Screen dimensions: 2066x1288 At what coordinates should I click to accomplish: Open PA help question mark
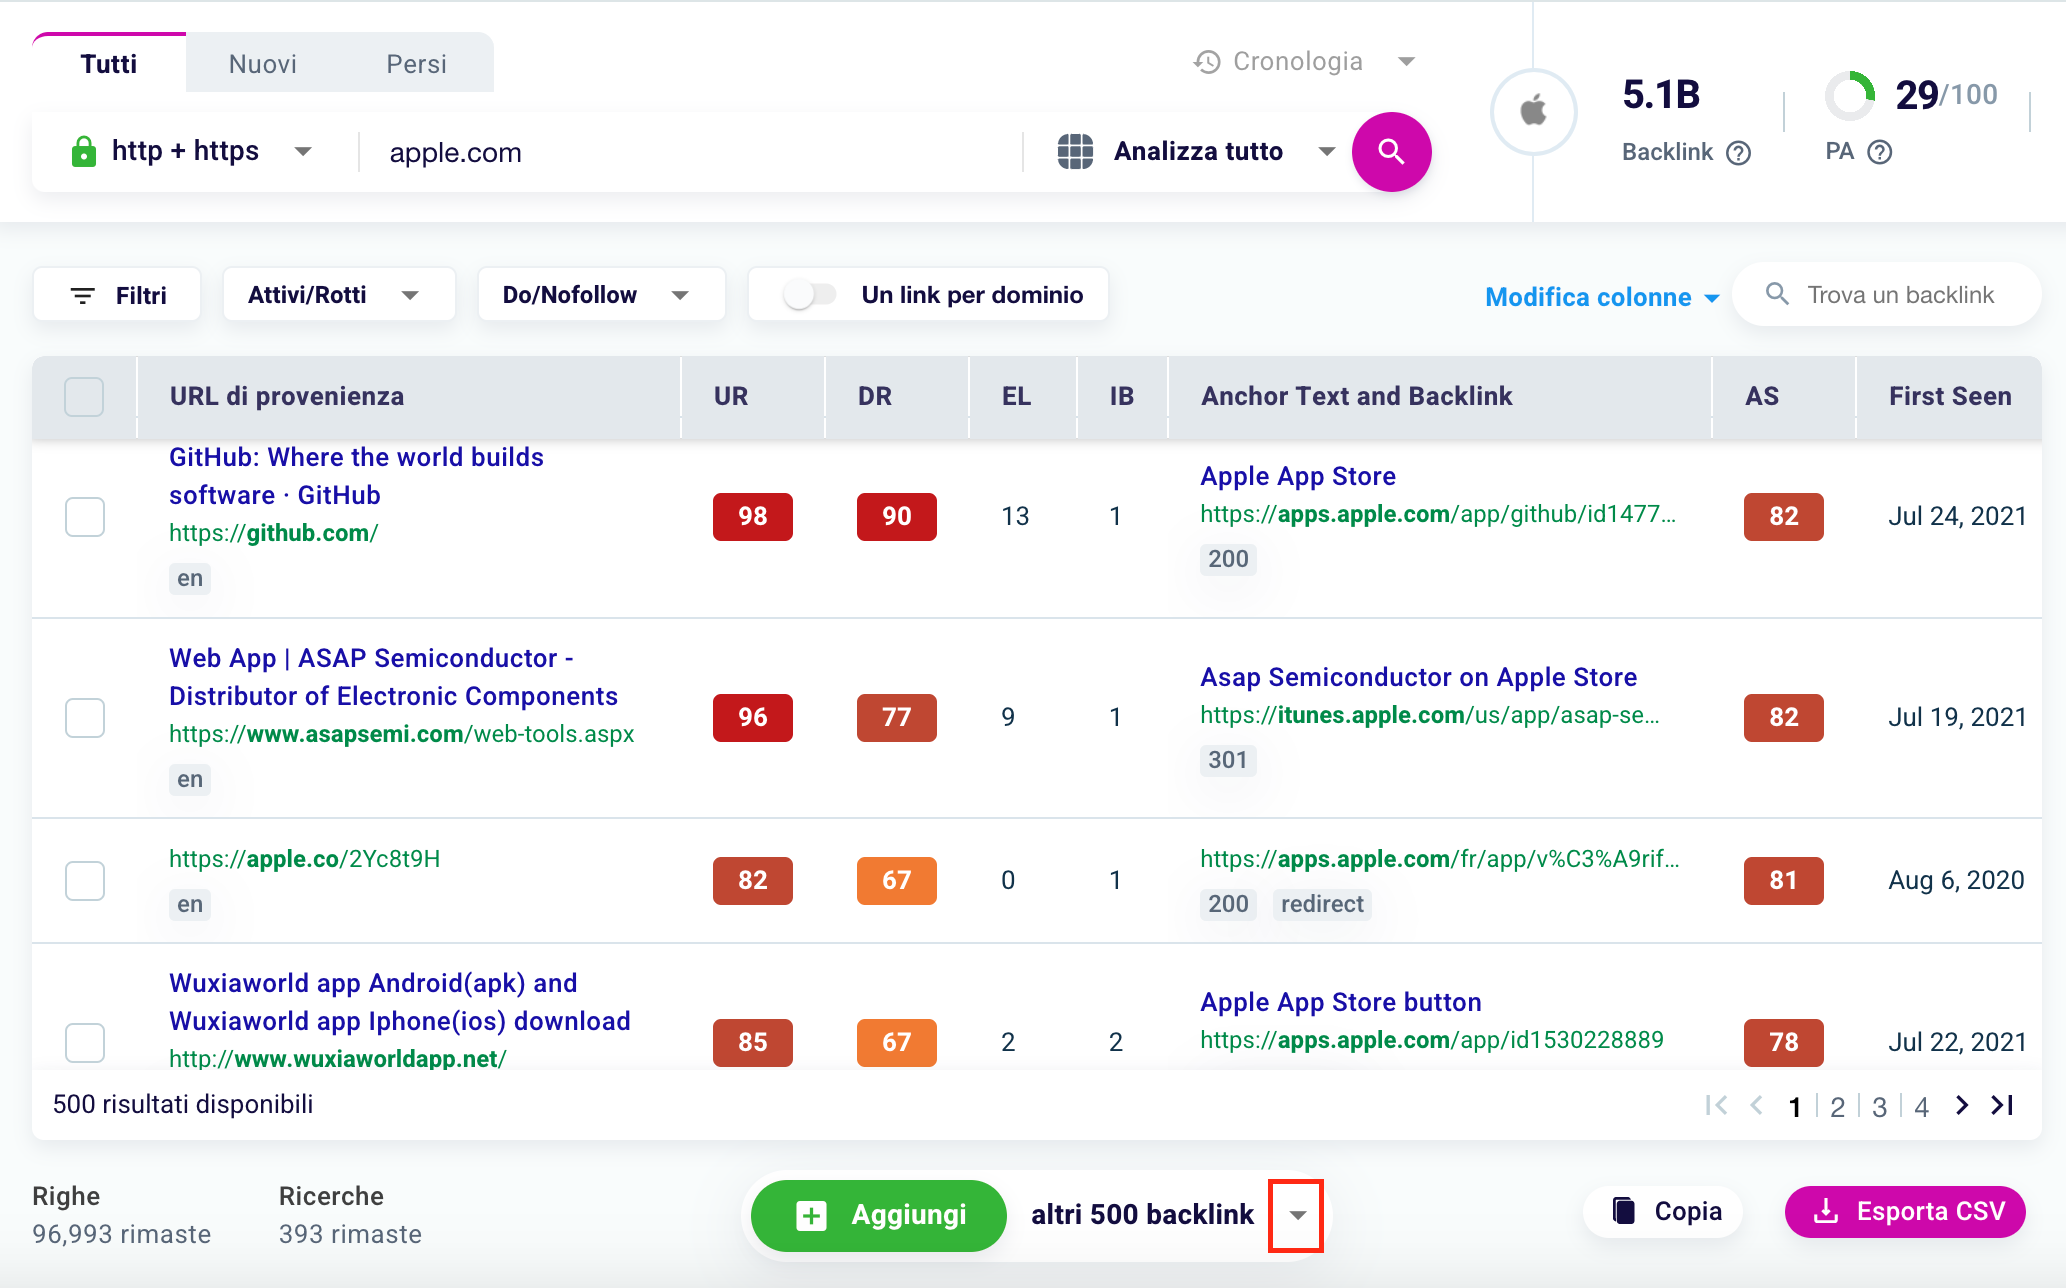pyautogui.click(x=1880, y=152)
